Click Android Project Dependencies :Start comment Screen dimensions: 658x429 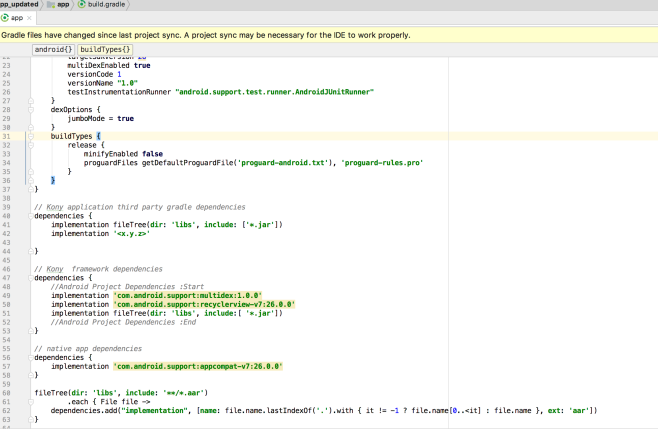point(127,287)
